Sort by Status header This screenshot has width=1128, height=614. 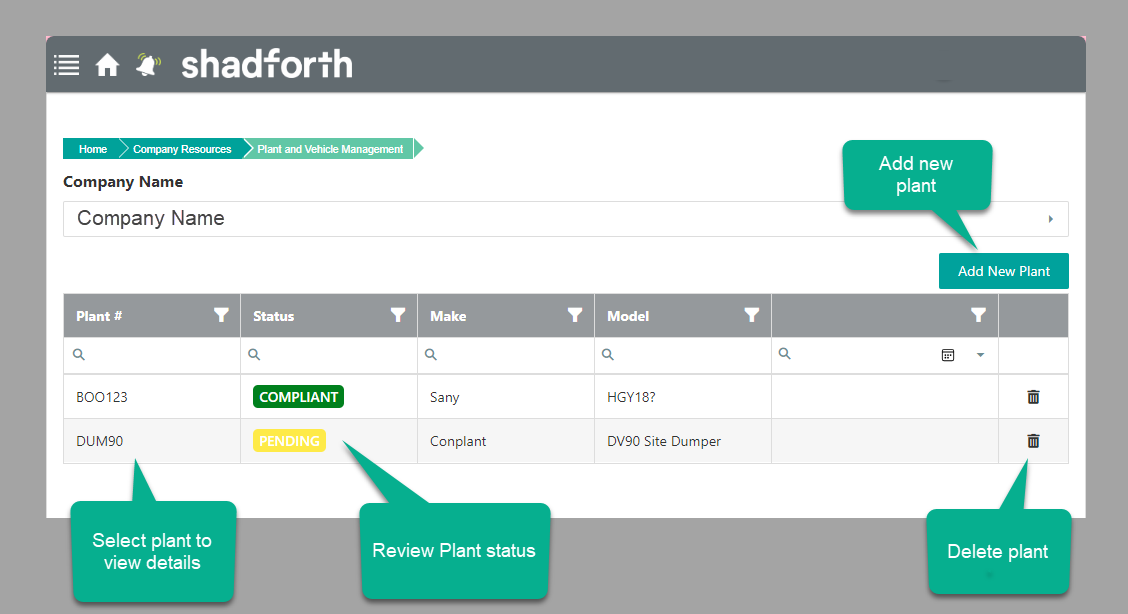(273, 316)
